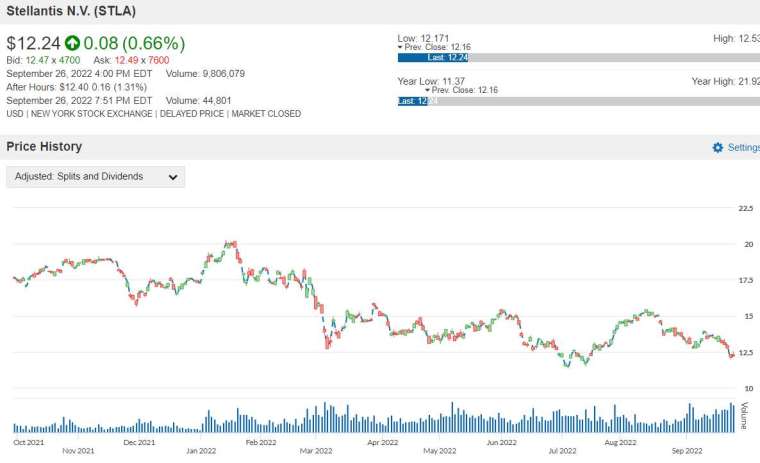Click the Jan 2022 axis label
Viewport: 760px width, 463px height.
201,451
